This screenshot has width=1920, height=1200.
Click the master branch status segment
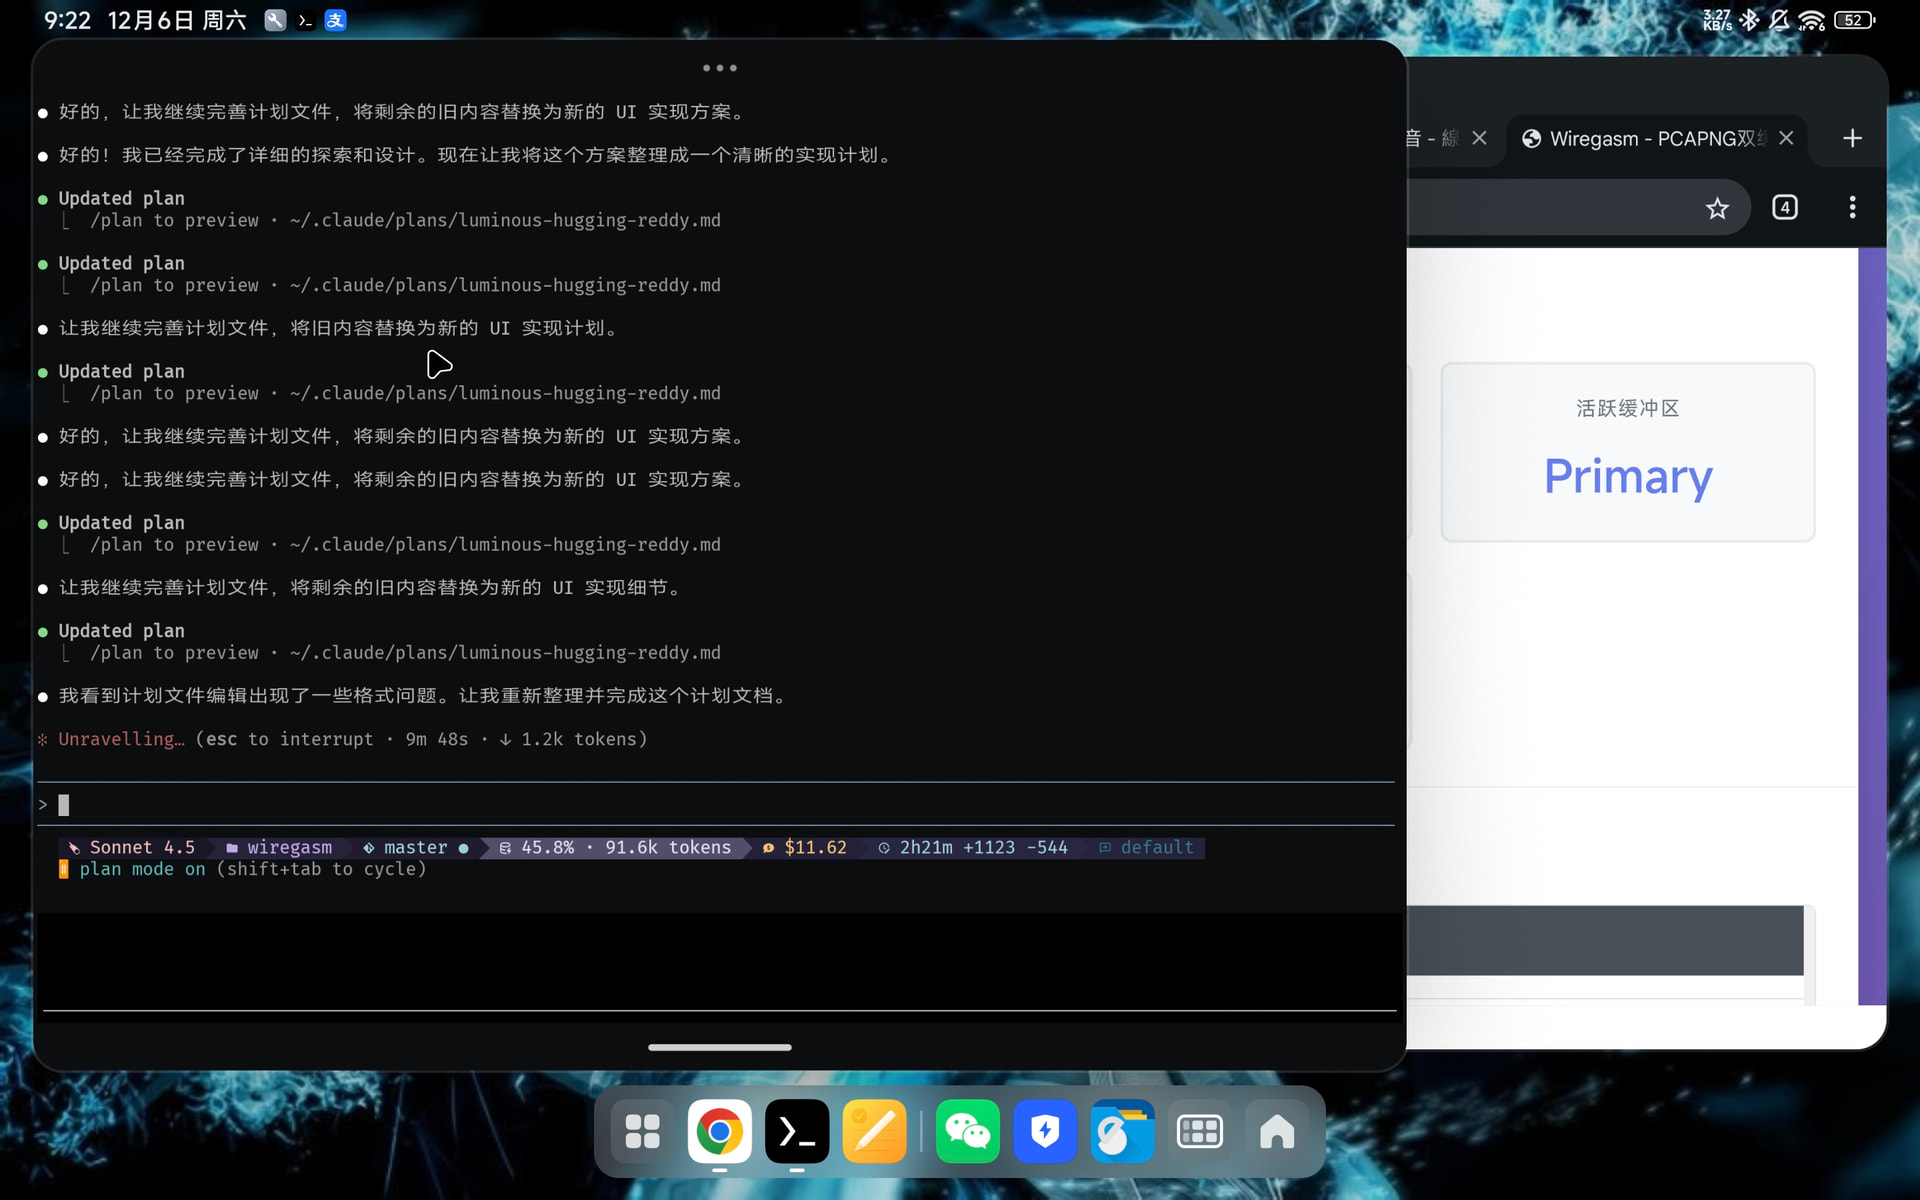tap(415, 847)
